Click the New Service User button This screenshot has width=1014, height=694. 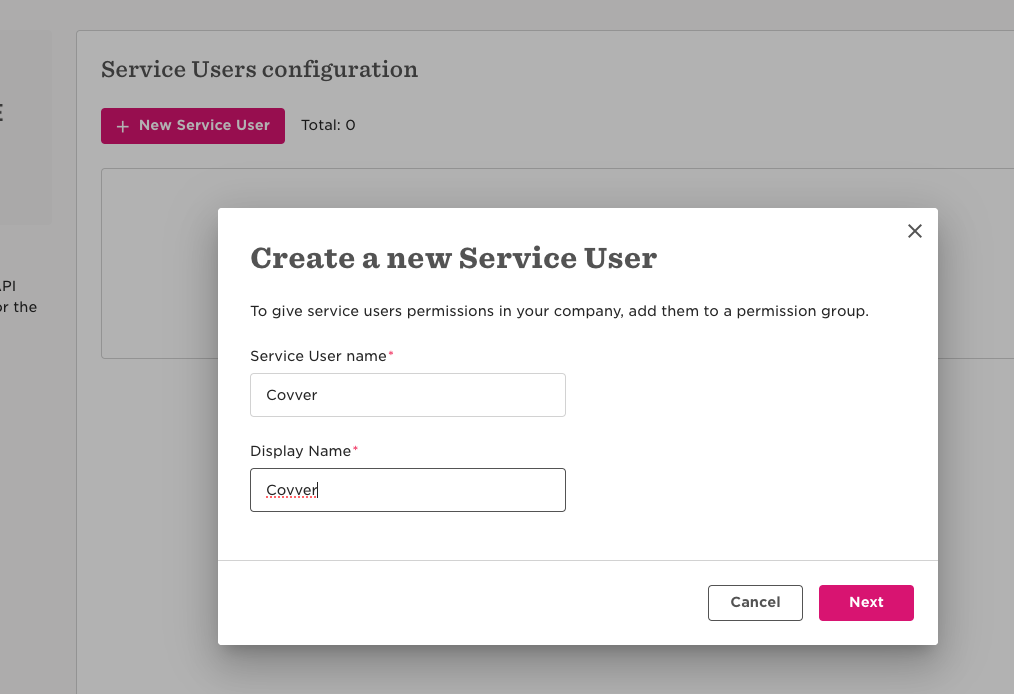click(193, 125)
